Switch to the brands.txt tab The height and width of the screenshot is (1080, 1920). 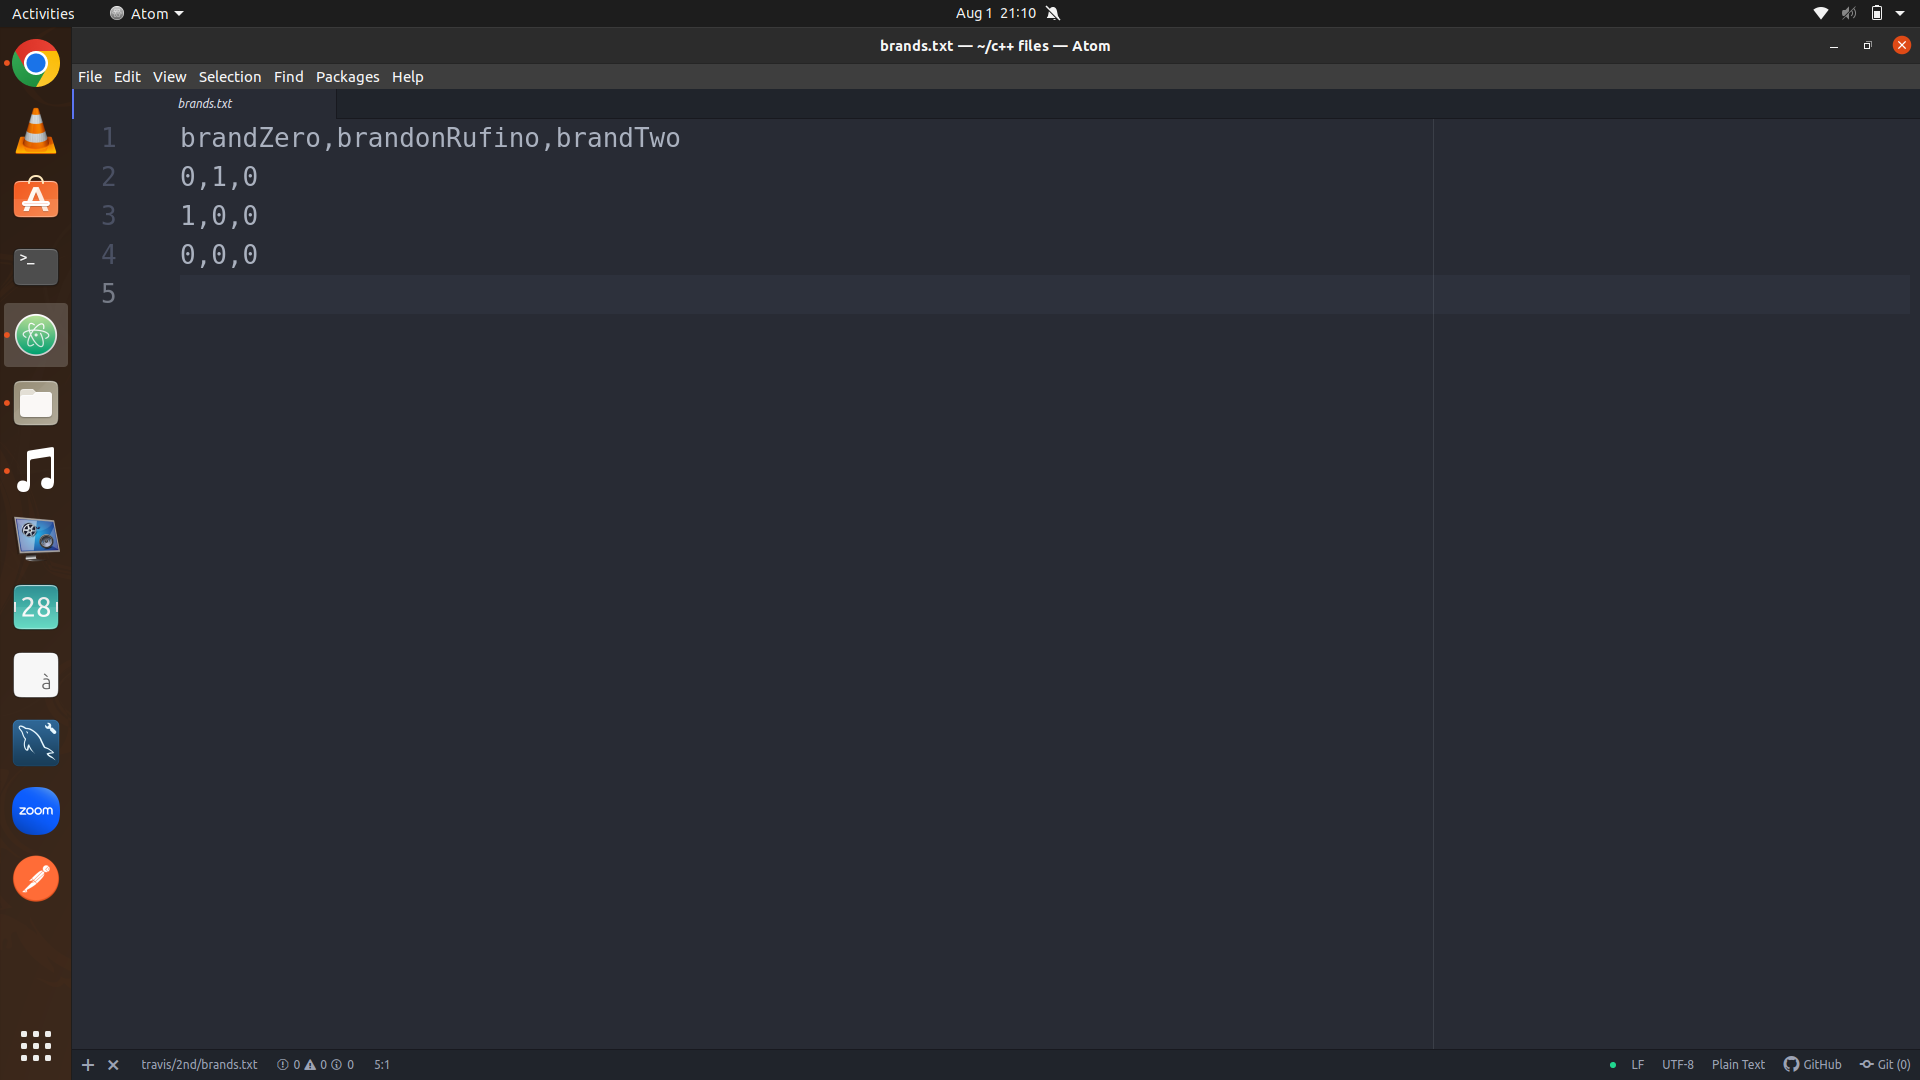coord(205,104)
